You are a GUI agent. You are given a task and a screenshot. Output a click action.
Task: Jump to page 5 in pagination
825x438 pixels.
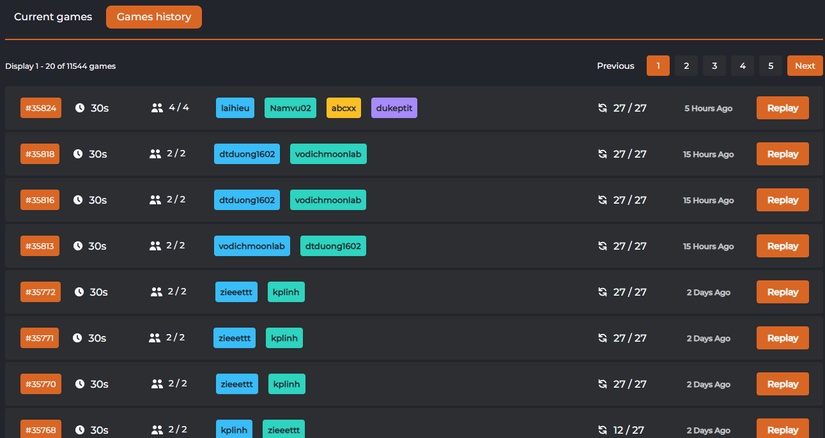tap(770, 66)
